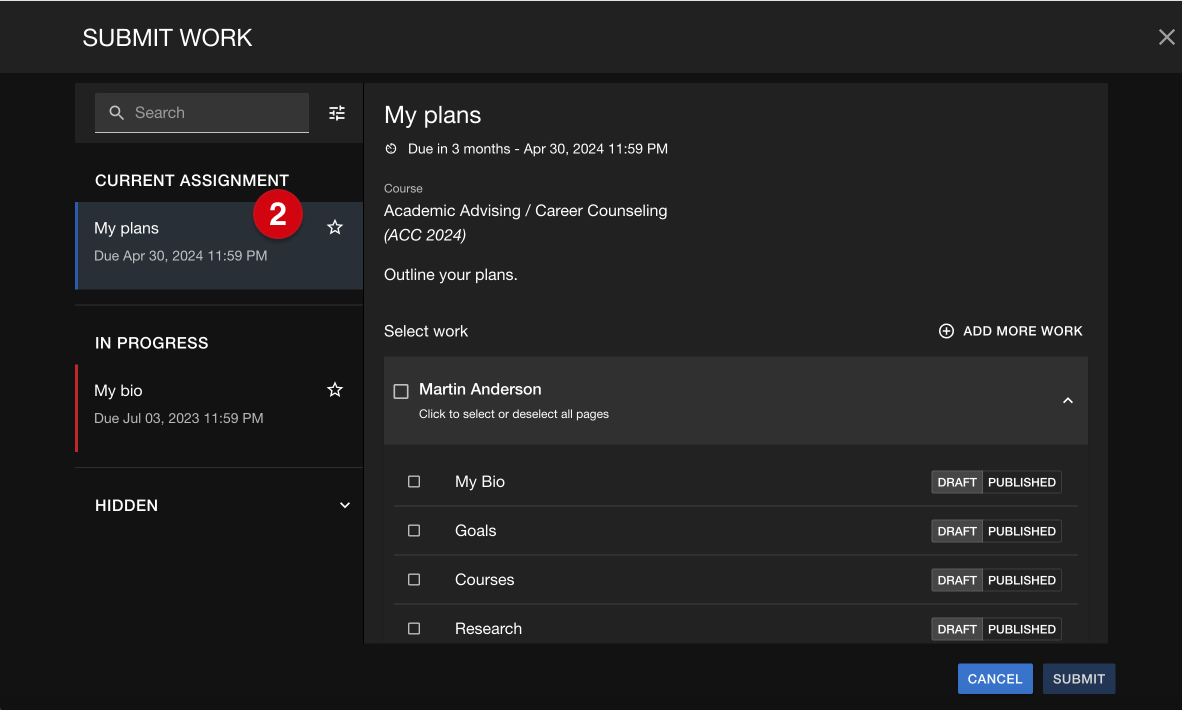Open the search filter options icon
Screen dimensions: 1182x710
click(x=336, y=112)
